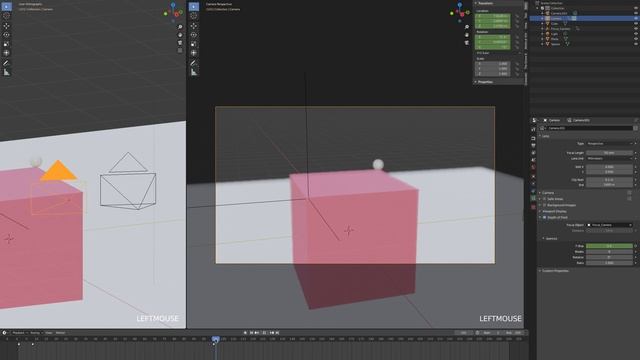Open the rotation mode XYZ Euler dropdown

click(498, 53)
